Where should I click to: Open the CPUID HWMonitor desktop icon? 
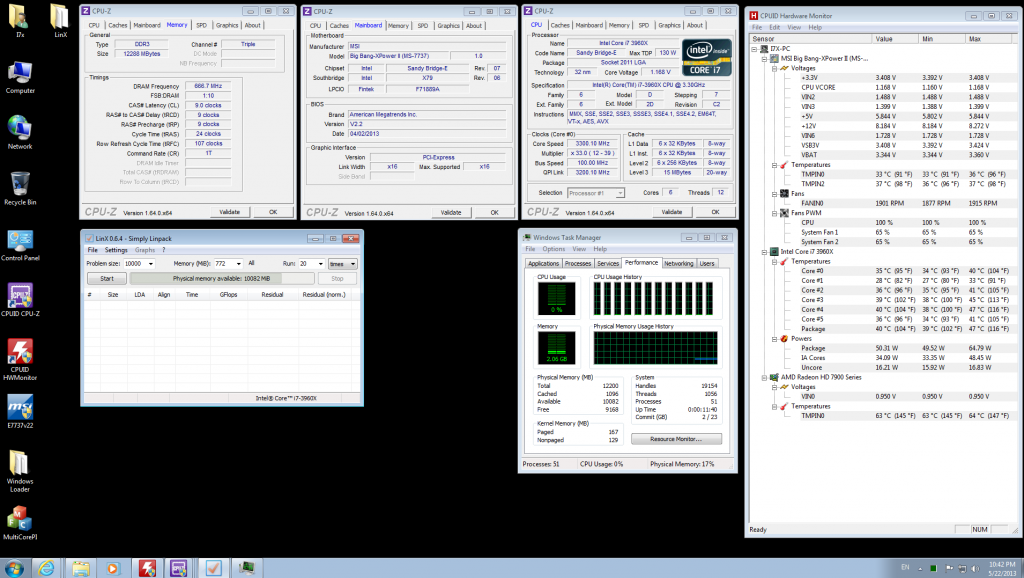coord(20,352)
